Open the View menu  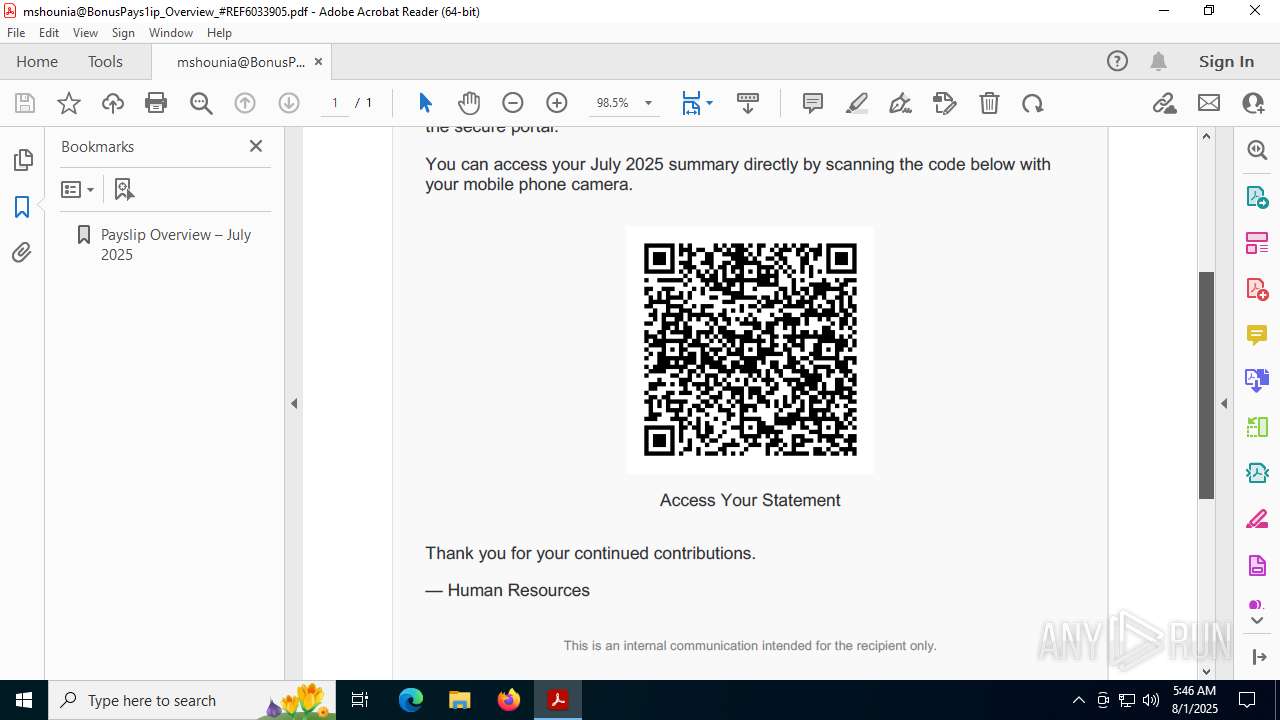click(x=85, y=33)
